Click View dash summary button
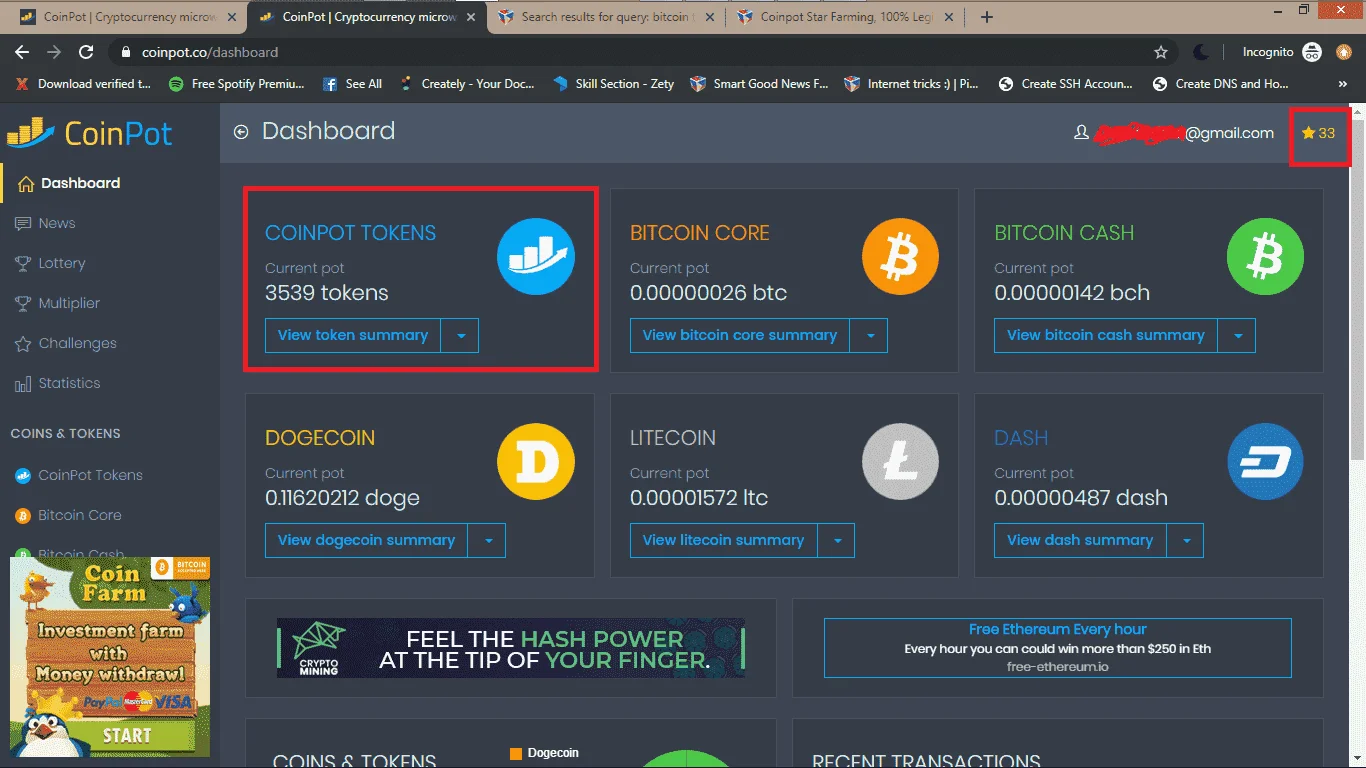Image resolution: width=1366 pixels, height=768 pixels. pos(1080,541)
